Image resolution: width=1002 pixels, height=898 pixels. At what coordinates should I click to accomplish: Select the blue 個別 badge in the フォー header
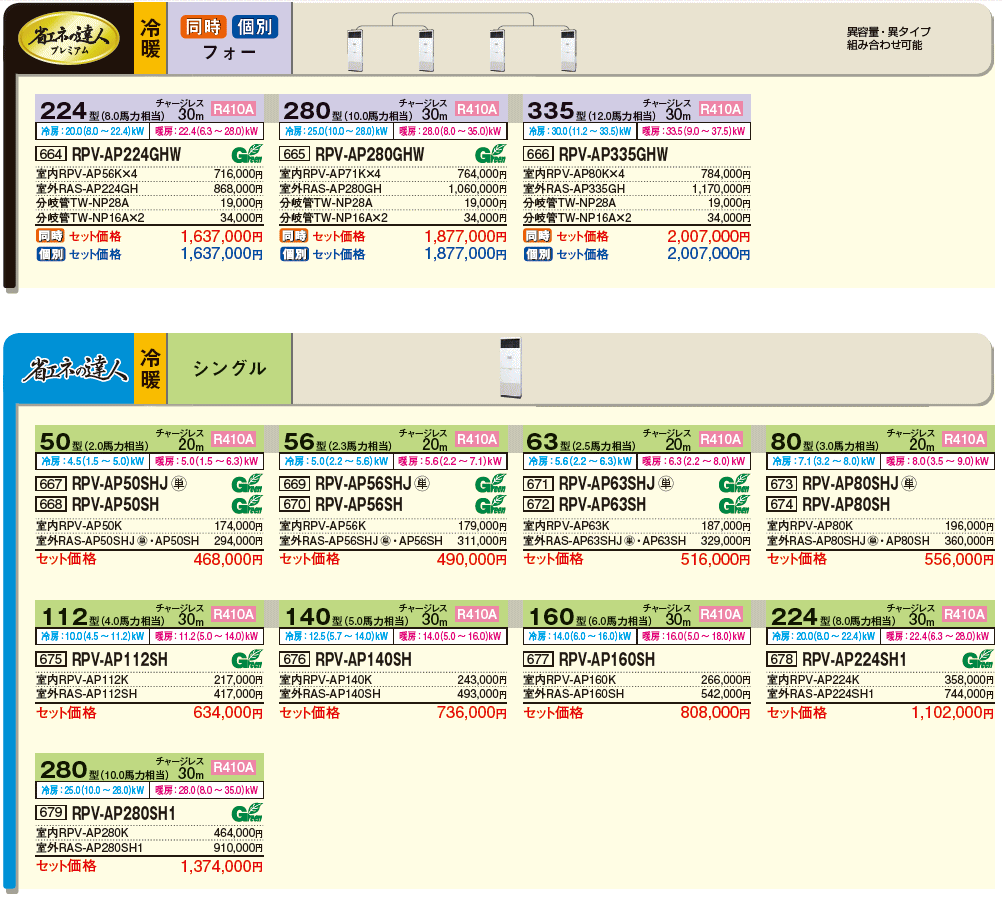[x=255, y=27]
